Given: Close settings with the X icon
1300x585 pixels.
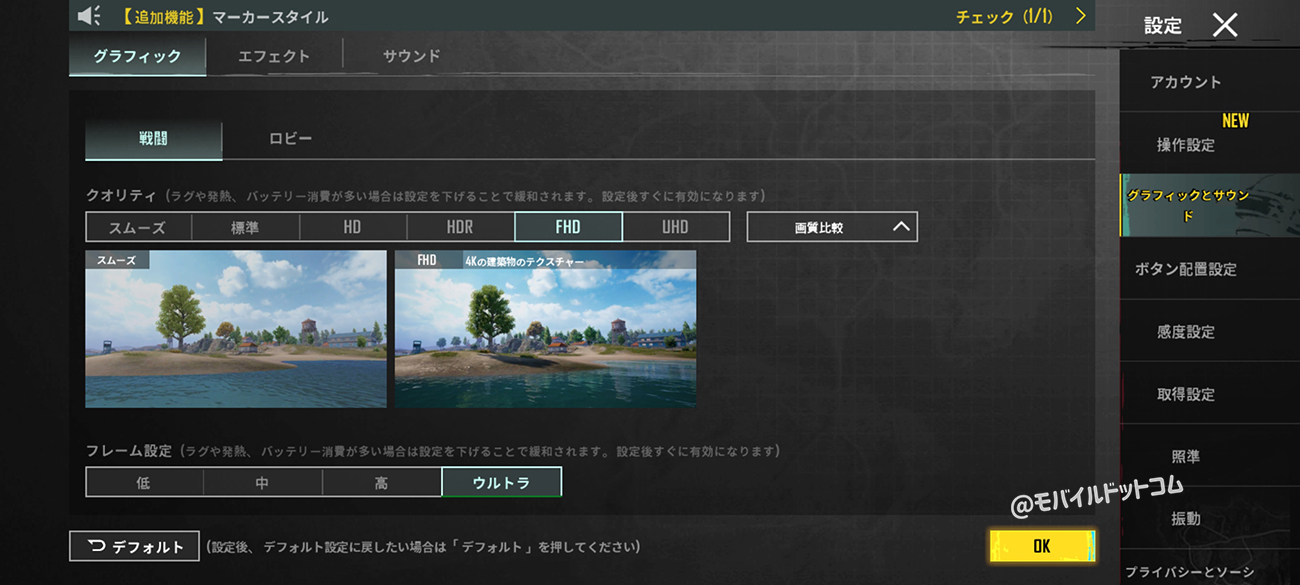Looking at the screenshot, I should 1225,25.
